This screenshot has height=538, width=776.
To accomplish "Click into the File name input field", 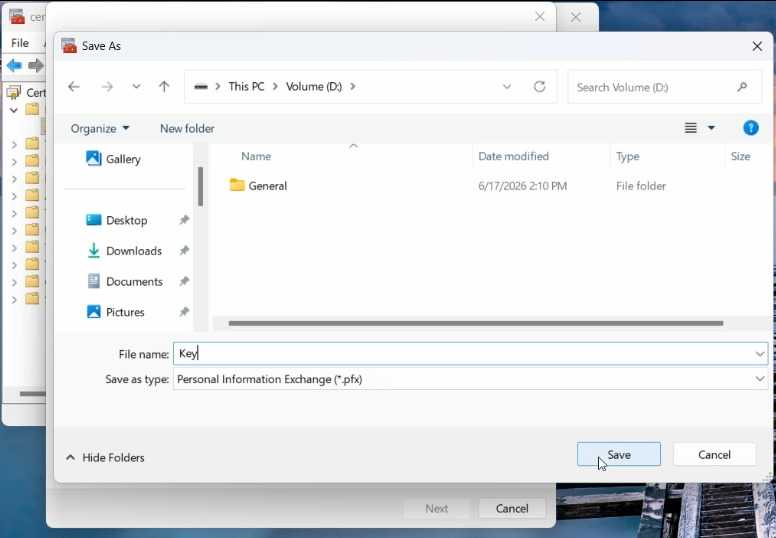I will [463, 354].
